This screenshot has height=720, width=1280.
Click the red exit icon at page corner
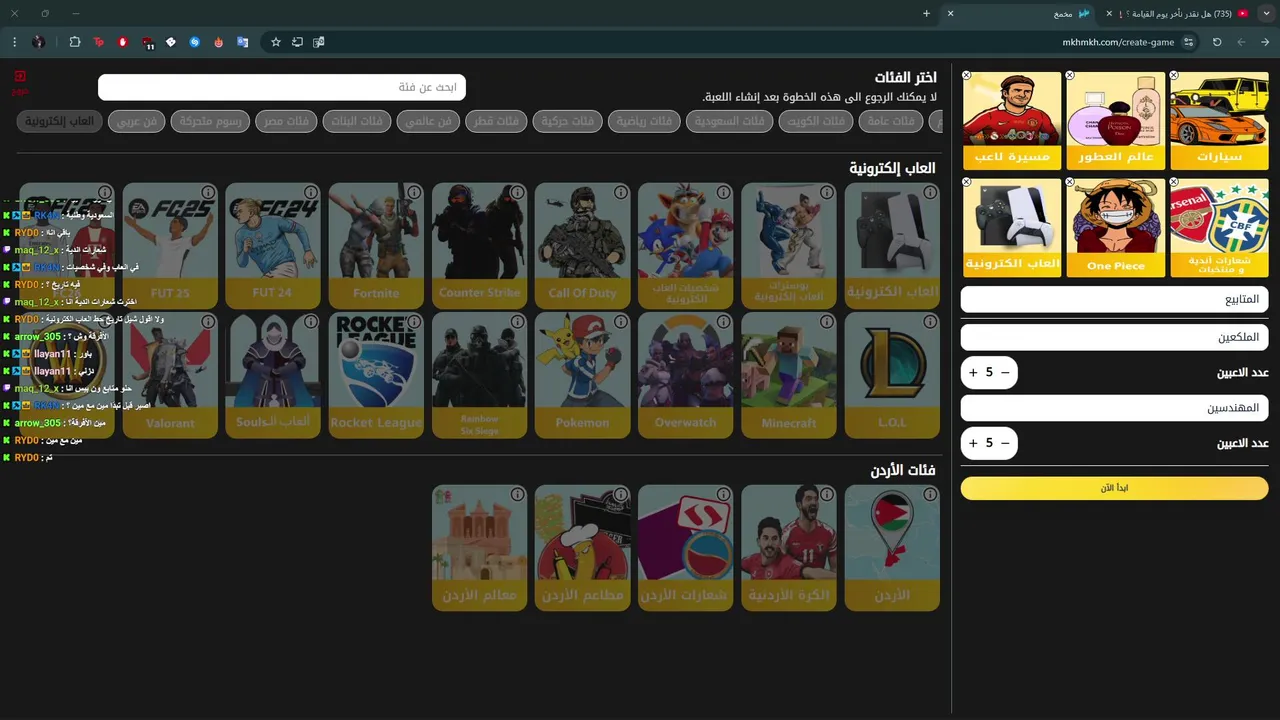(x=20, y=76)
